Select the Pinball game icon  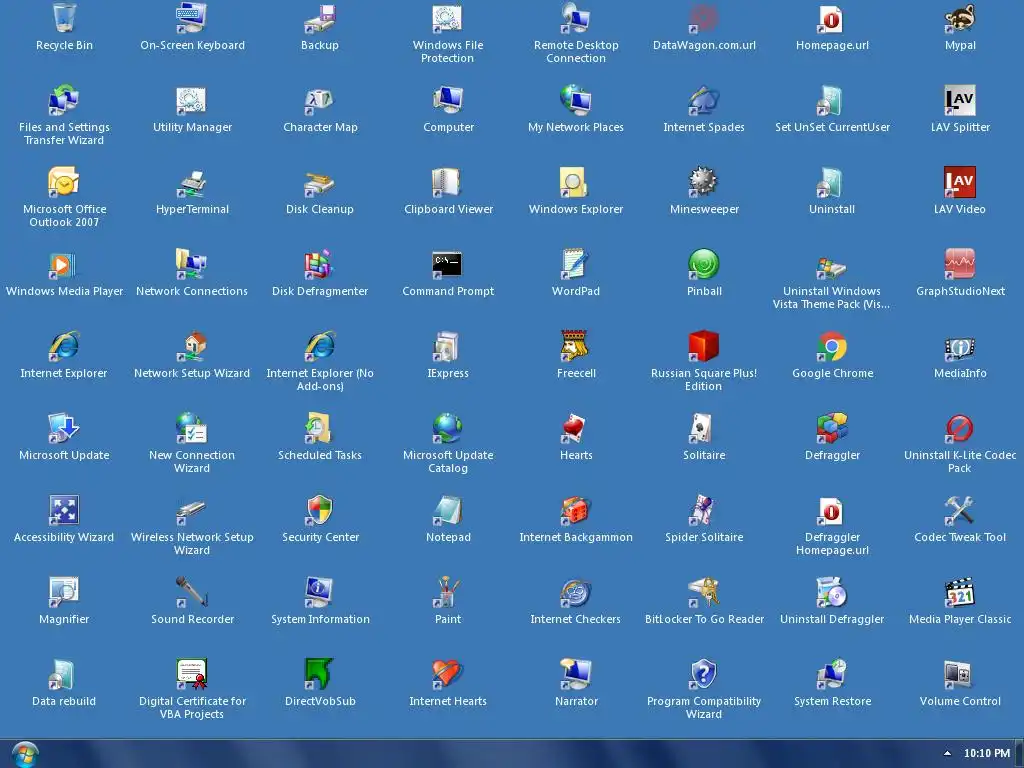(704, 264)
